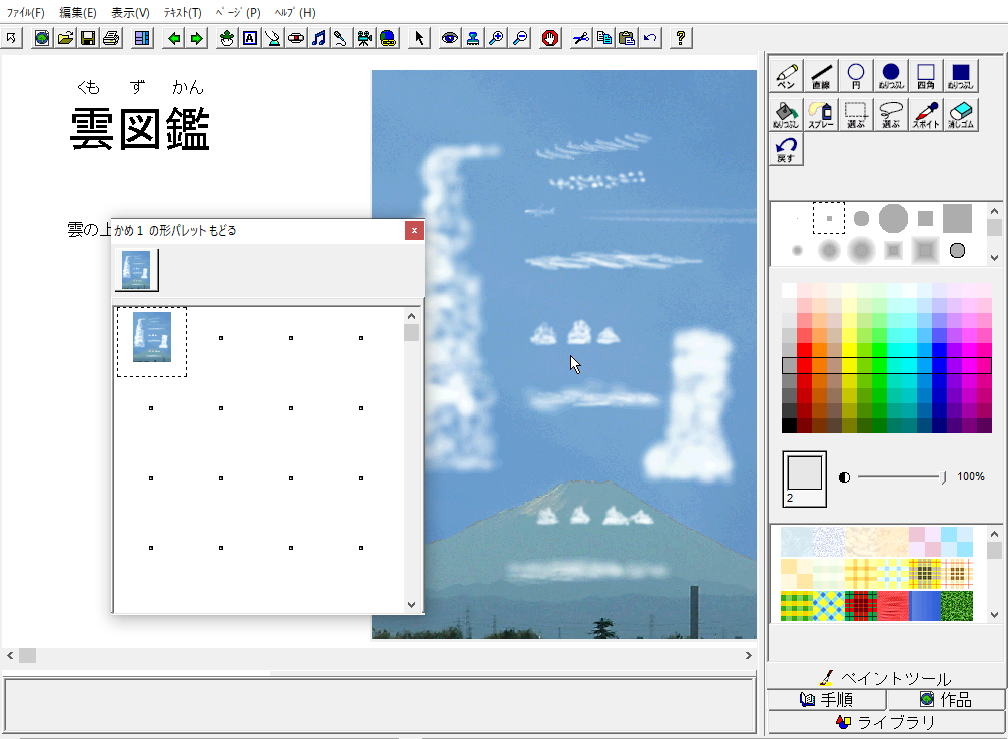Select the large round brush shape
Viewport: 1008px width, 739px height.
893,218
